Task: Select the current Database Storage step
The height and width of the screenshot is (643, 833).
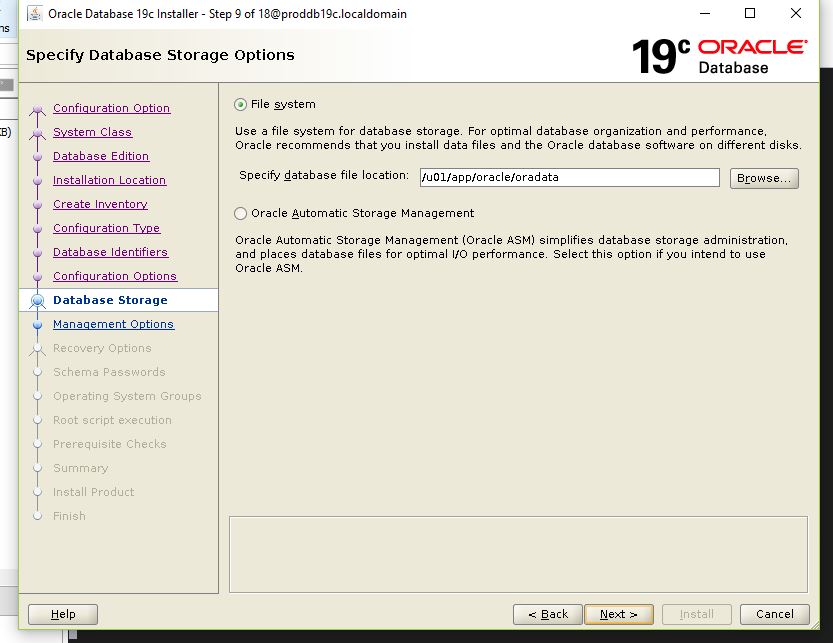Action: tap(110, 300)
